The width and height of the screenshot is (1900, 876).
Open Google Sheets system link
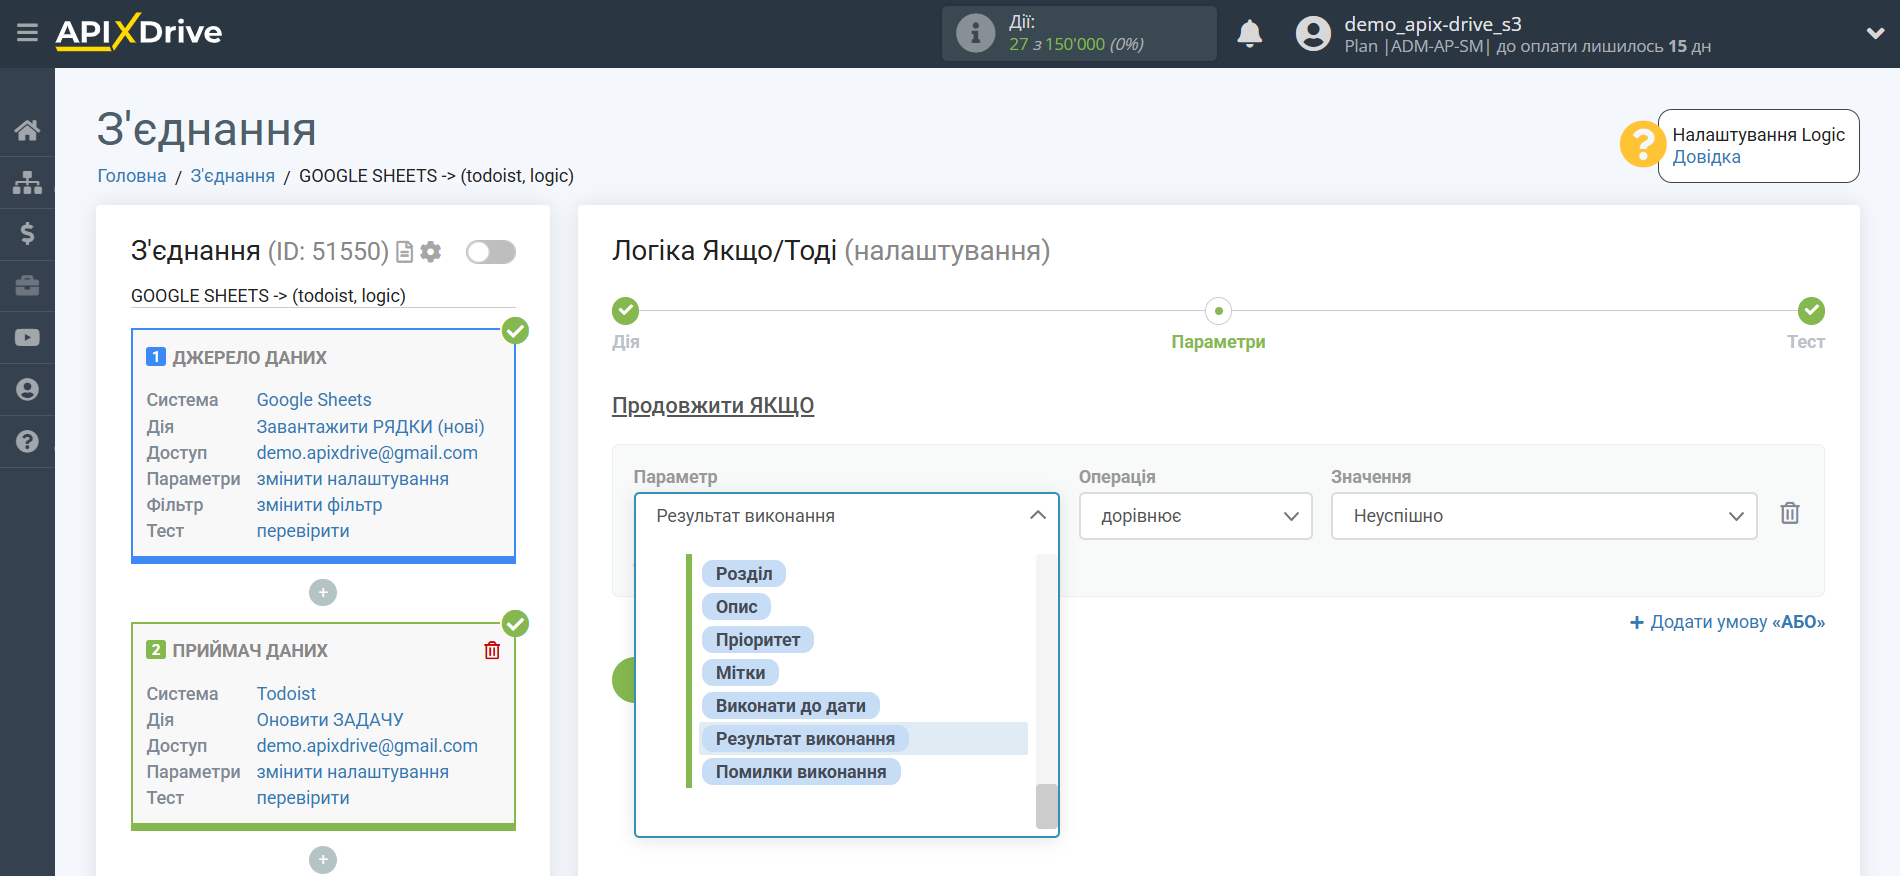[x=314, y=400]
